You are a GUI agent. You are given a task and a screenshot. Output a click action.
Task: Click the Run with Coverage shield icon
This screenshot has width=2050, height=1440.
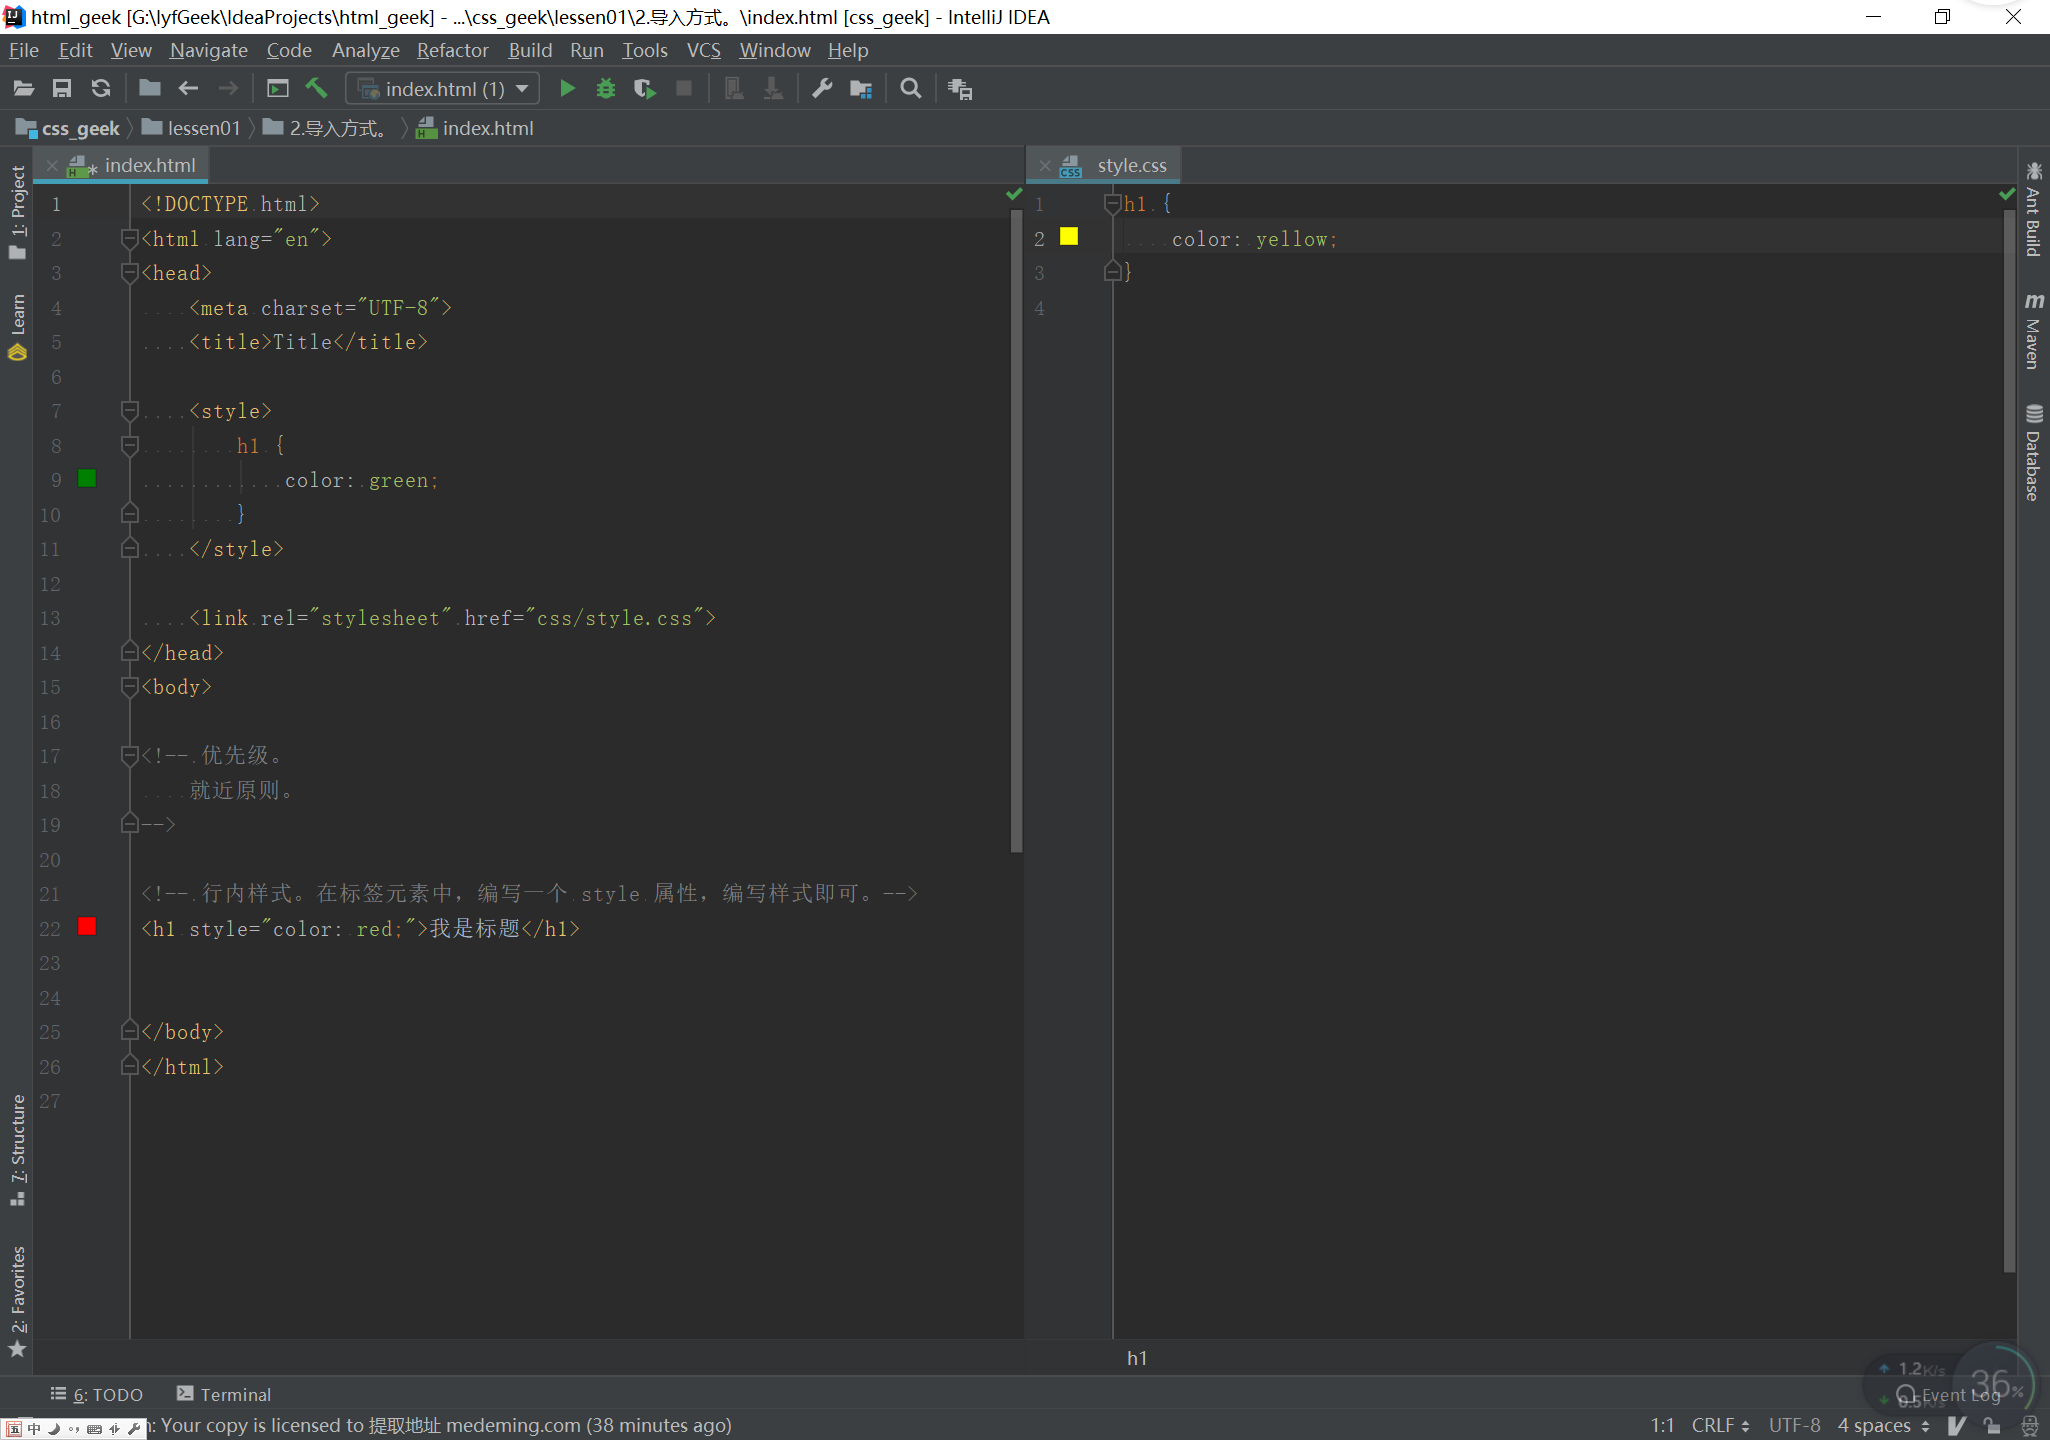pyautogui.click(x=645, y=89)
